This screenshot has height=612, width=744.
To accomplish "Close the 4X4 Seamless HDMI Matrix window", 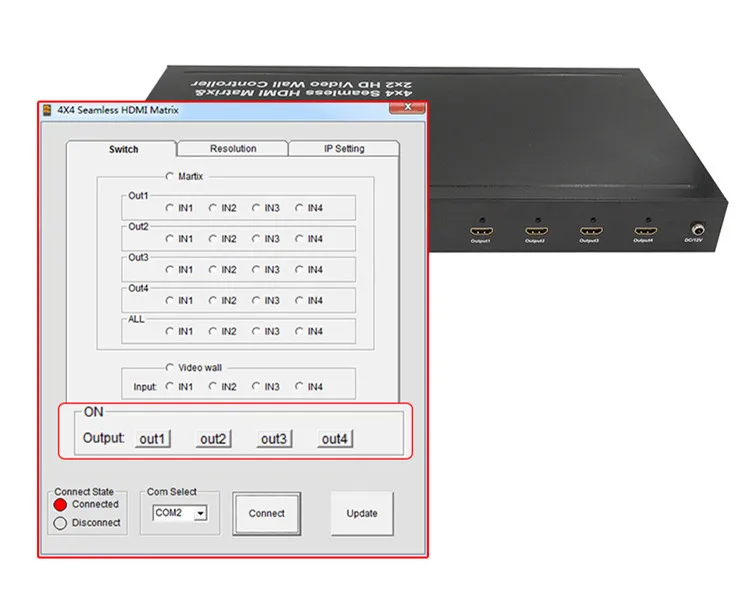I will point(407,108).
